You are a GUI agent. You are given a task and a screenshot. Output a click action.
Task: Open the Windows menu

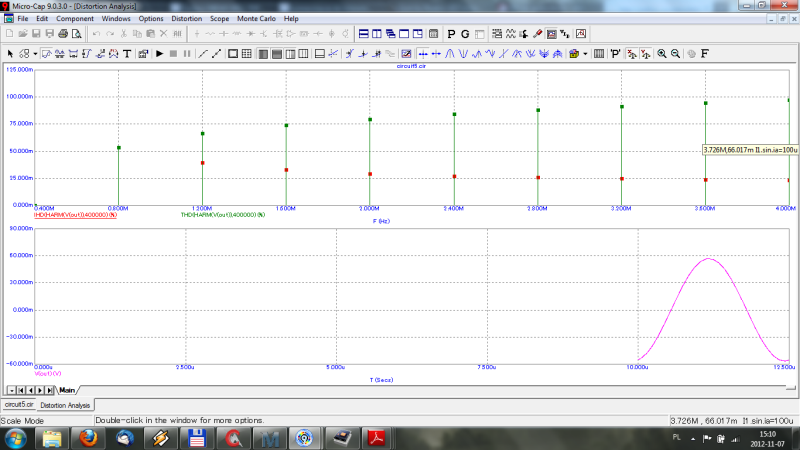[116, 18]
